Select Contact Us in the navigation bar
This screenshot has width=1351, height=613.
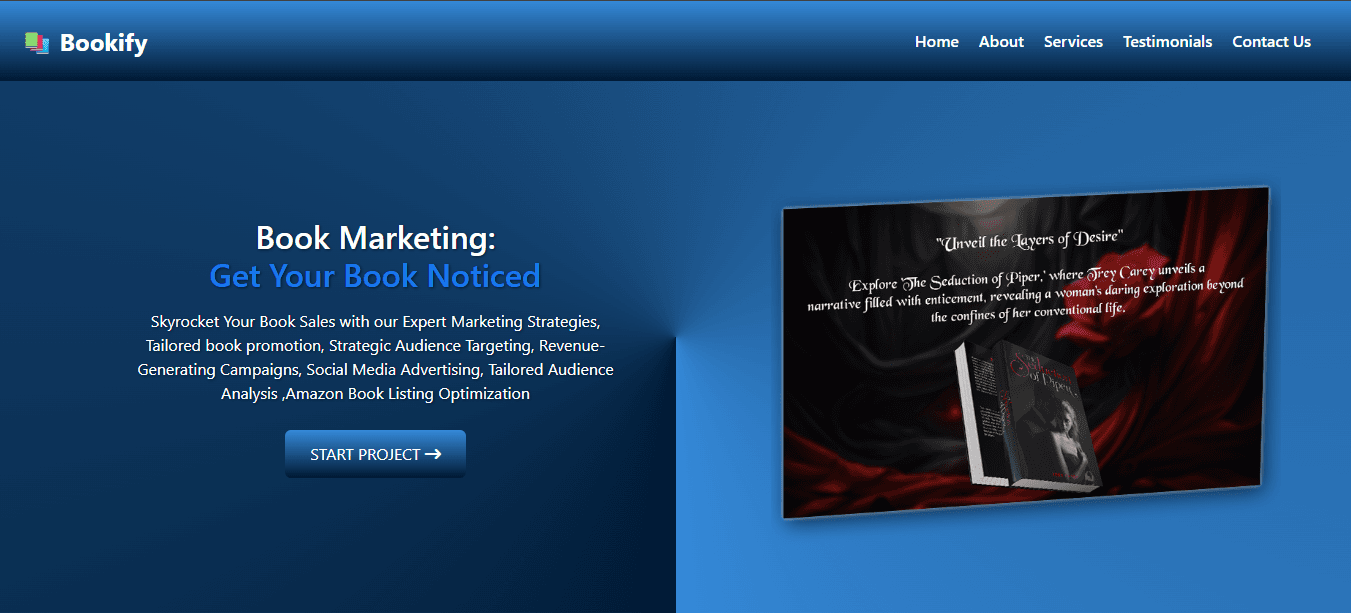click(x=1270, y=42)
